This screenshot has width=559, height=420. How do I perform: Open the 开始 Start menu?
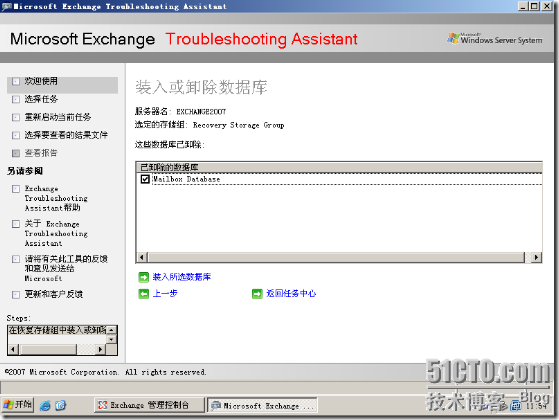[x=17, y=405]
